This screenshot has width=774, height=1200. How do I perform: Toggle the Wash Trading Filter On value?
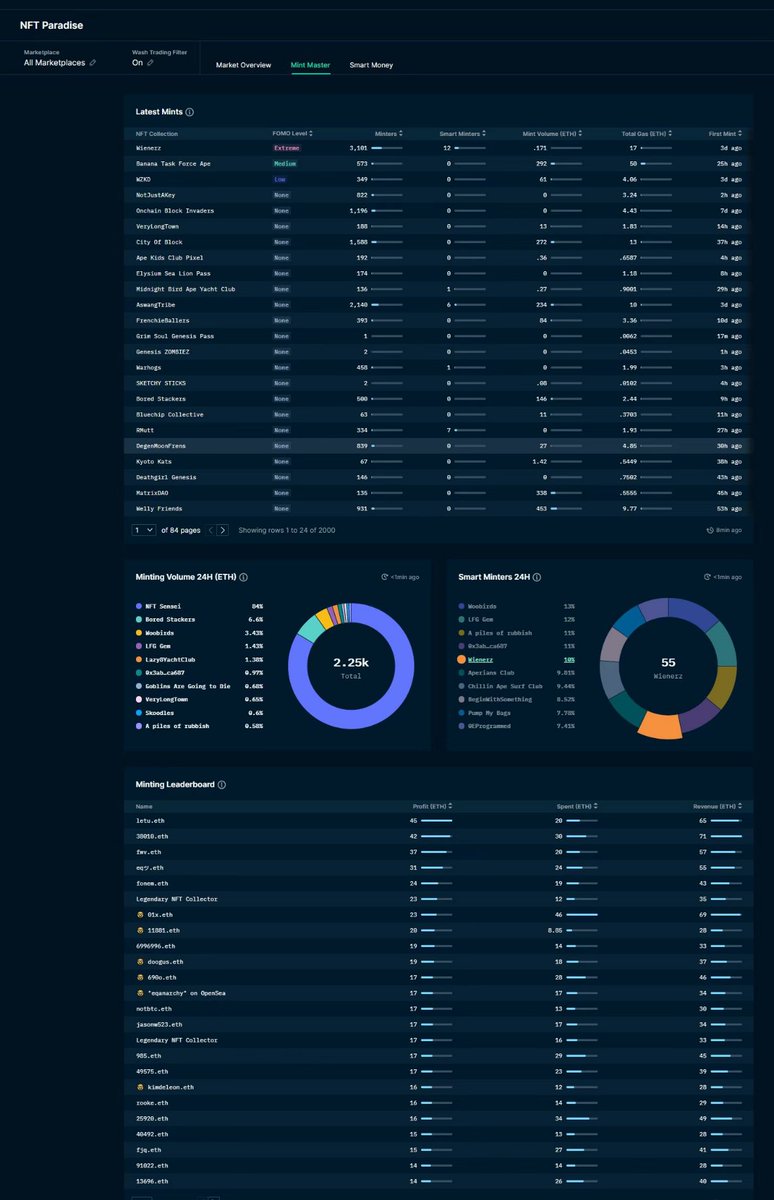(x=137, y=62)
